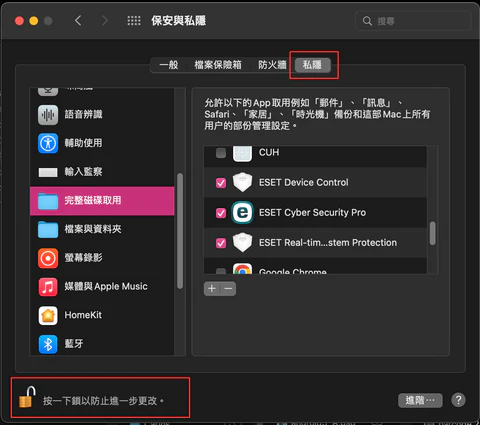Switch to the 檔案保險箱 tab

coord(218,65)
